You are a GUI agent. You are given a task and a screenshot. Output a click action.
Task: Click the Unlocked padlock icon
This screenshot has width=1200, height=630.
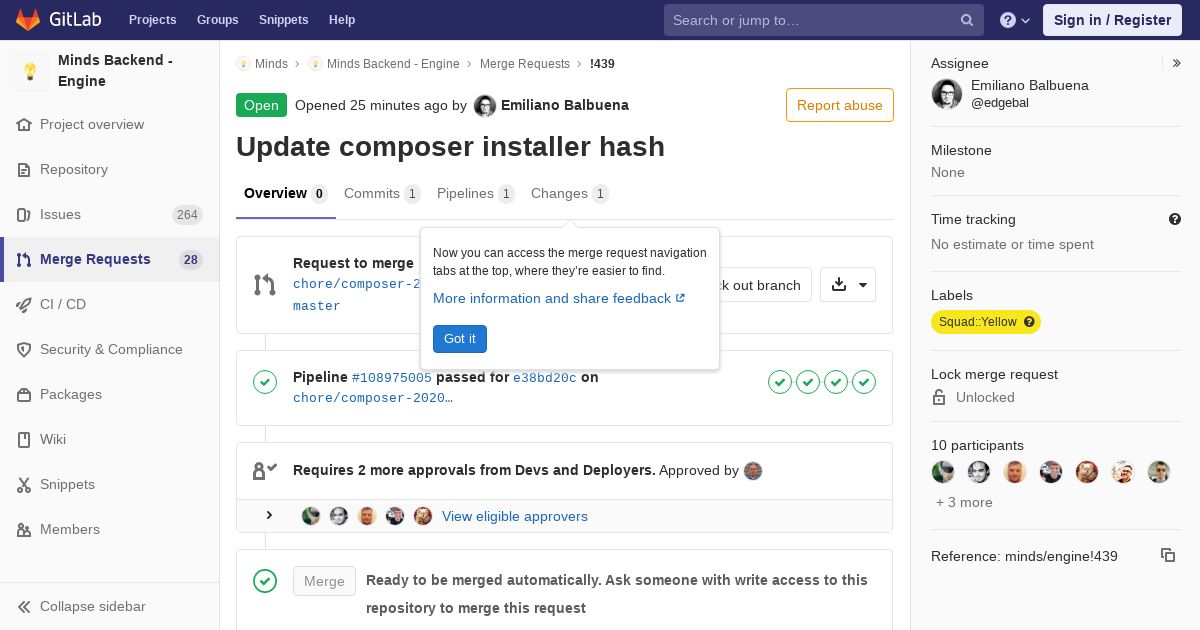tap(939, 397)
